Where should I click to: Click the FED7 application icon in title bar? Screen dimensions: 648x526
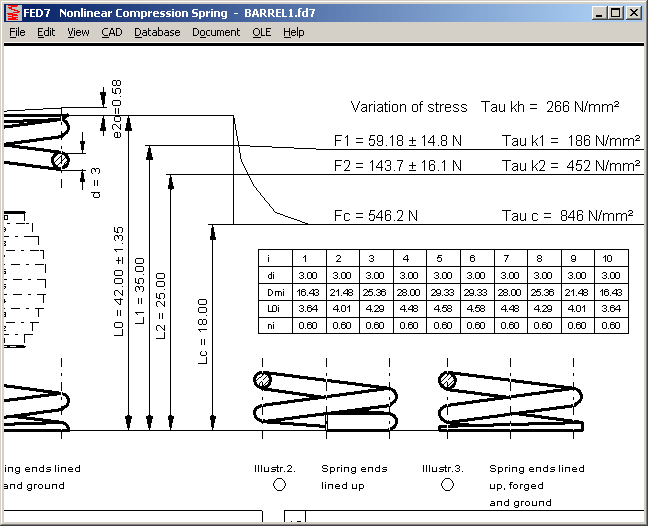[x=13, y=13]
